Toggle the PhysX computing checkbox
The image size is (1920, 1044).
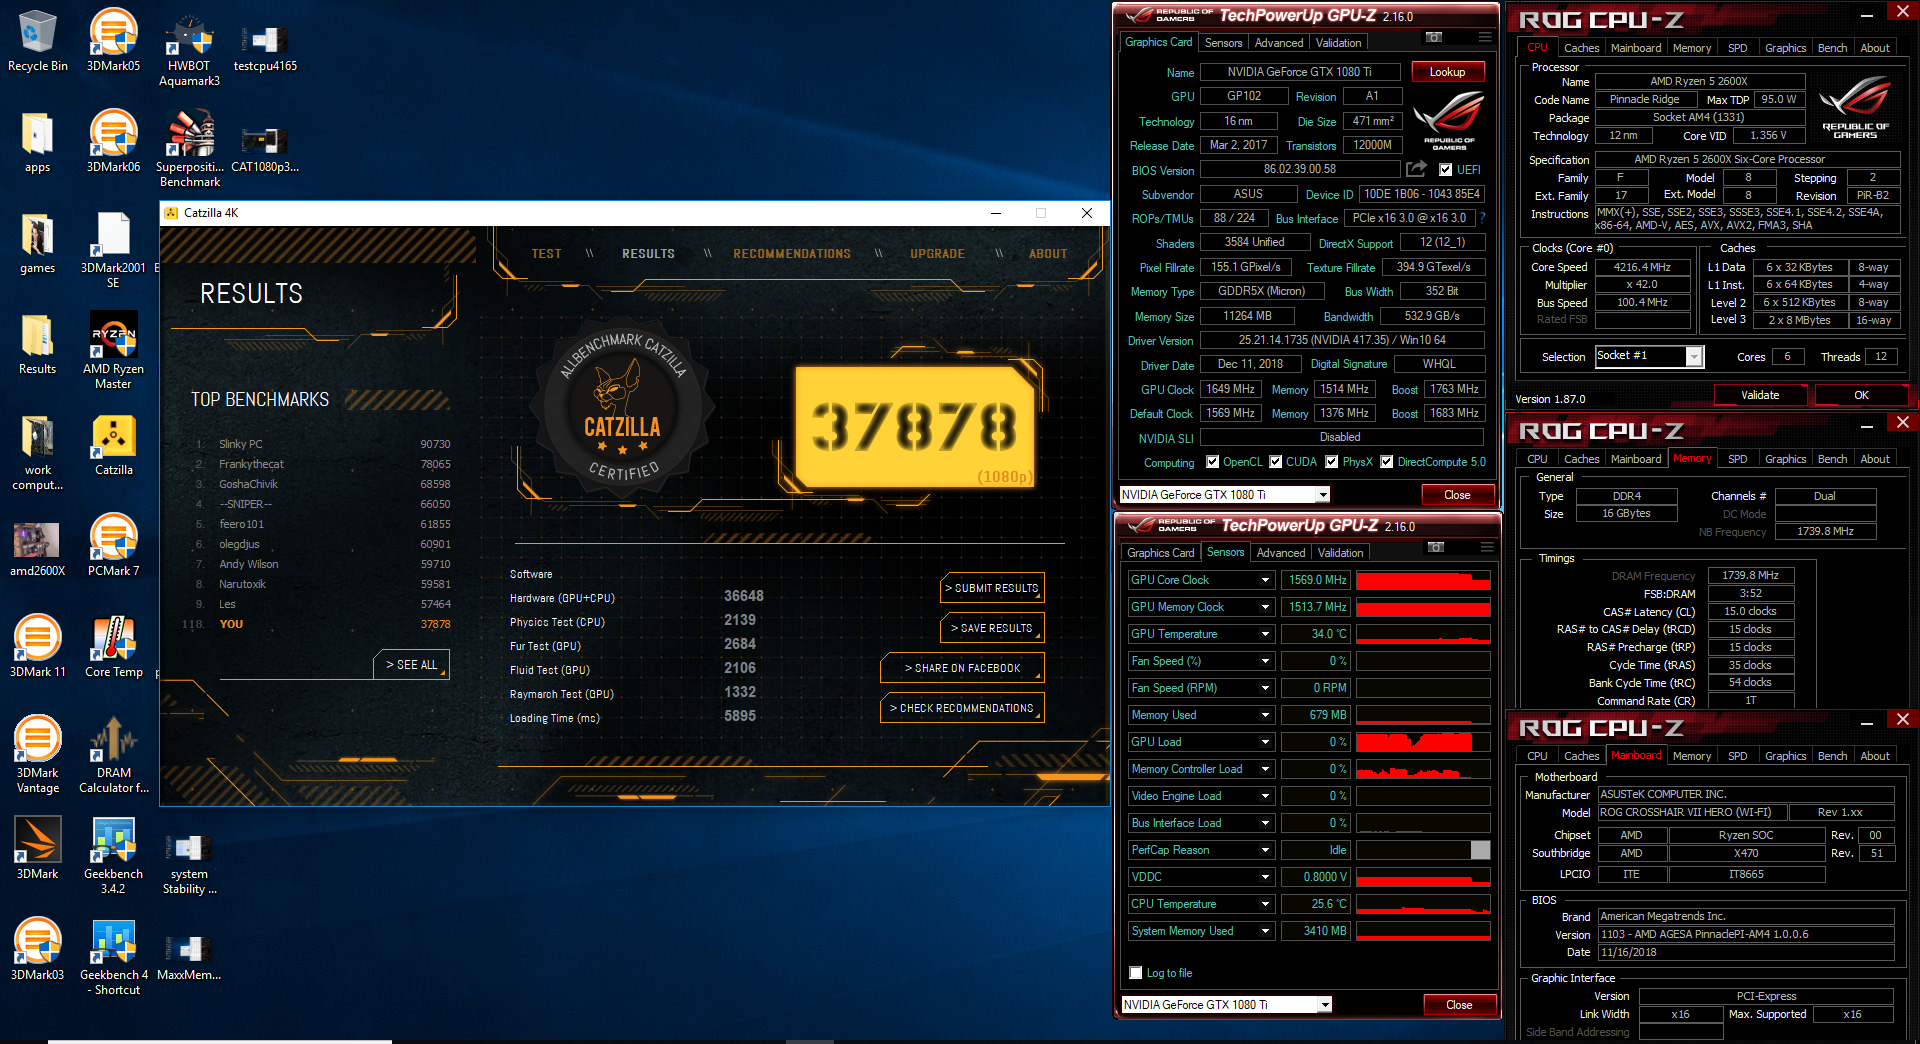pos(1331,462)
